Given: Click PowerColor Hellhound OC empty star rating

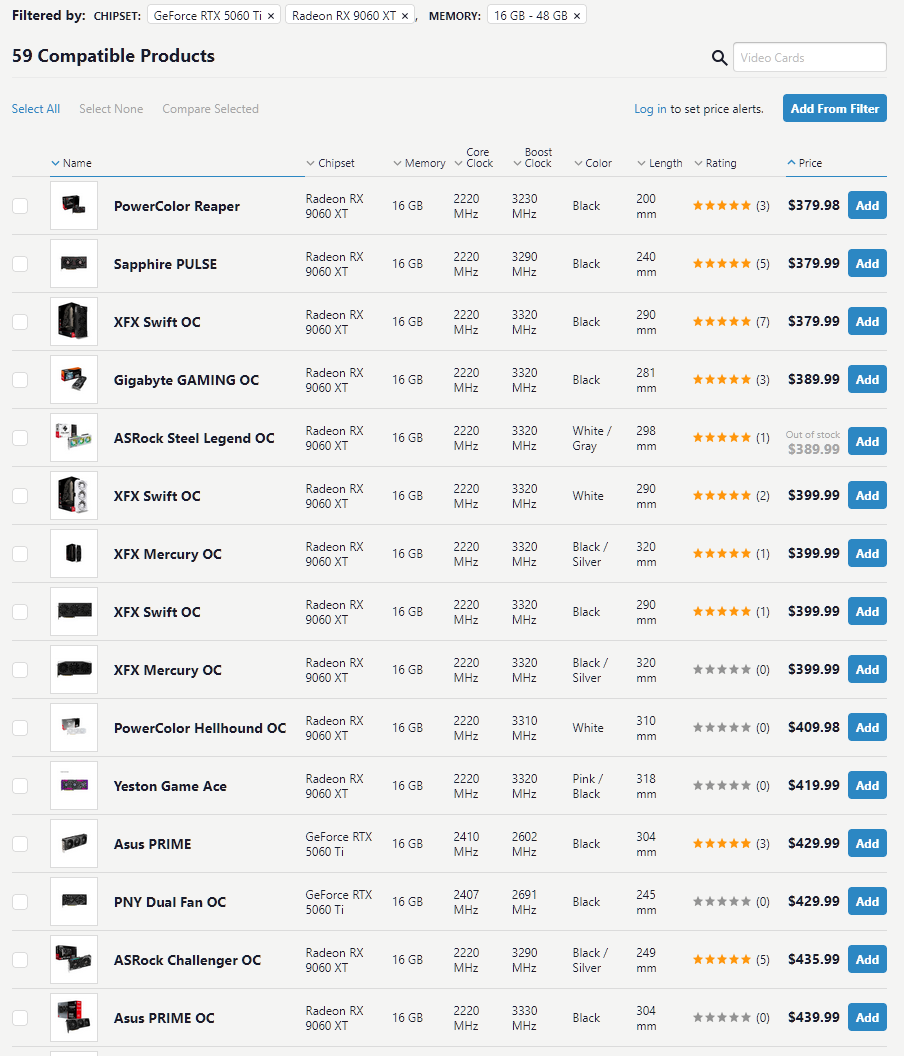Looking at the screenshot, I should tap(721, 727).
